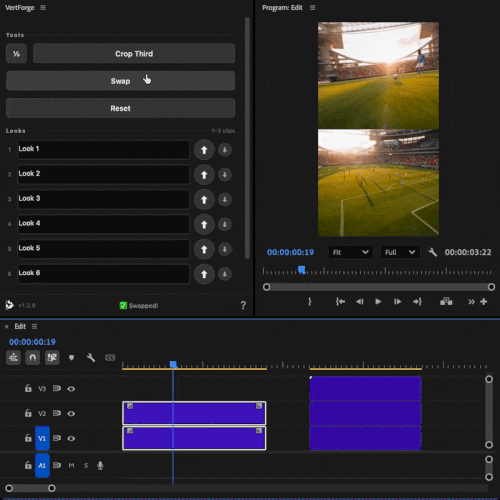
Task: Click the Program monitor timecode 00:00:00:19
Action: [x=290, y=252]
